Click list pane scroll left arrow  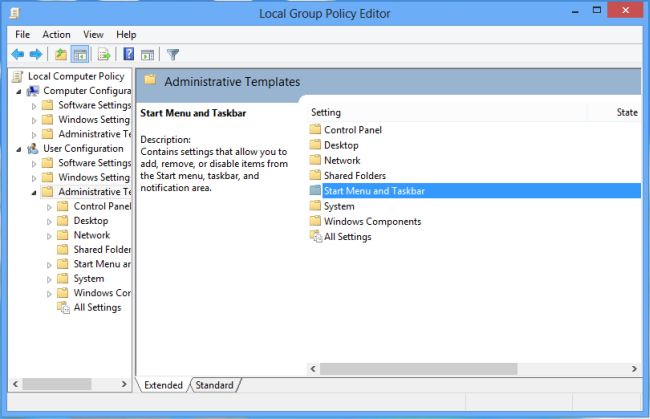313,369
